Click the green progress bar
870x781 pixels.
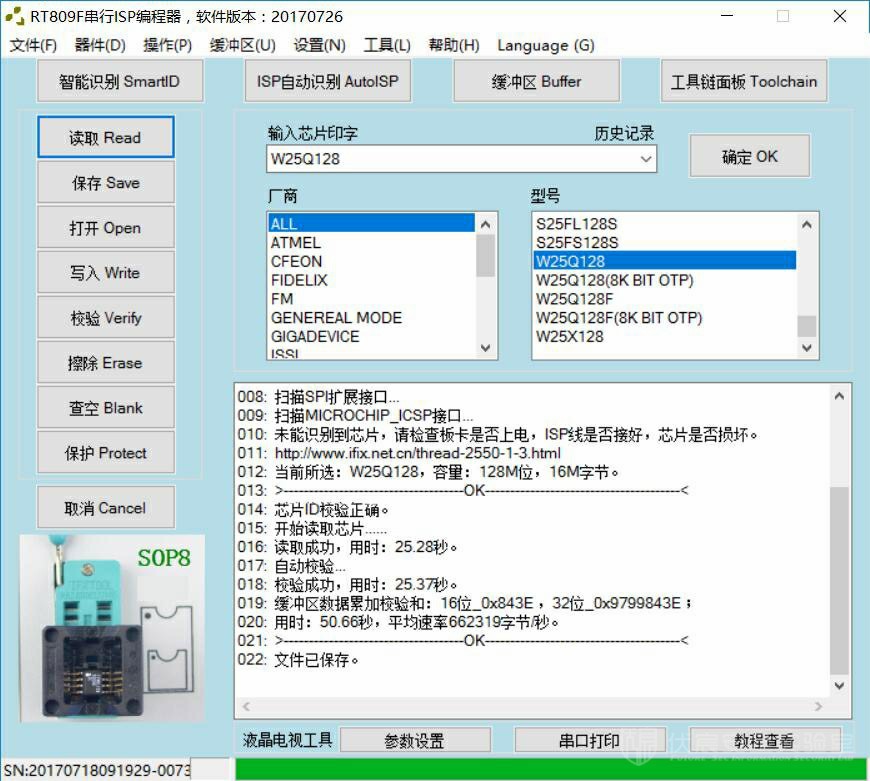pyautogui.click(x=552, y=769)
